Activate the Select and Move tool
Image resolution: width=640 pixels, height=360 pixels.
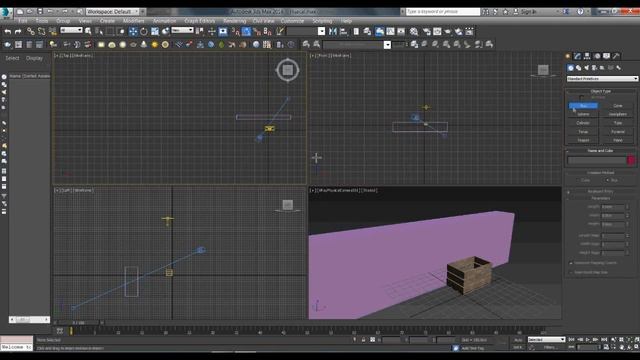(x=133, y=31)
